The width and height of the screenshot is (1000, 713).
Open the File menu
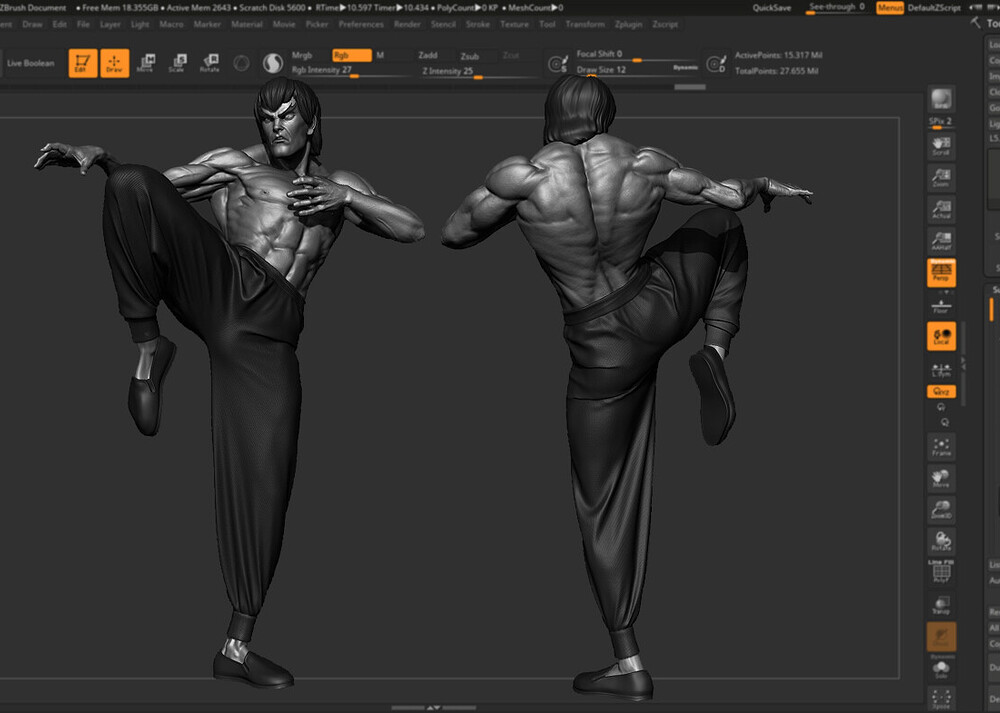click(x=84, y=24)
